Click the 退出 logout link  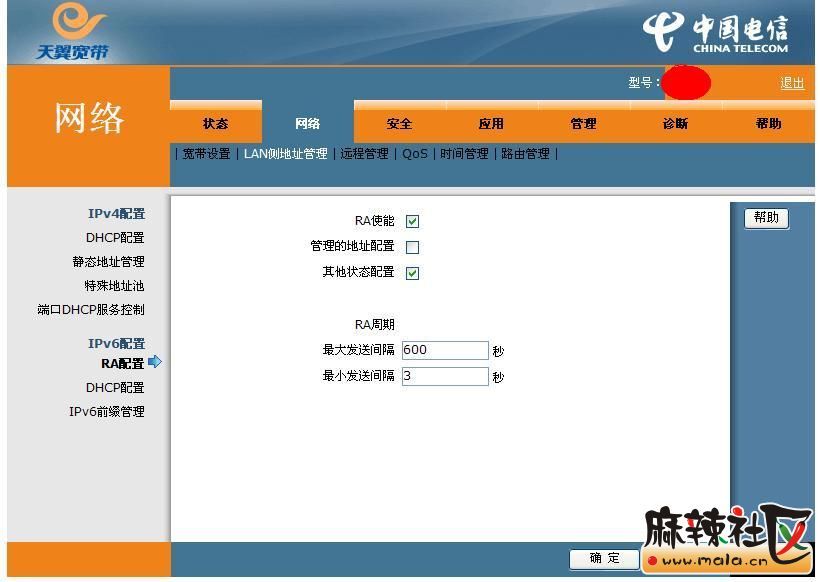(x=792, y=83)
